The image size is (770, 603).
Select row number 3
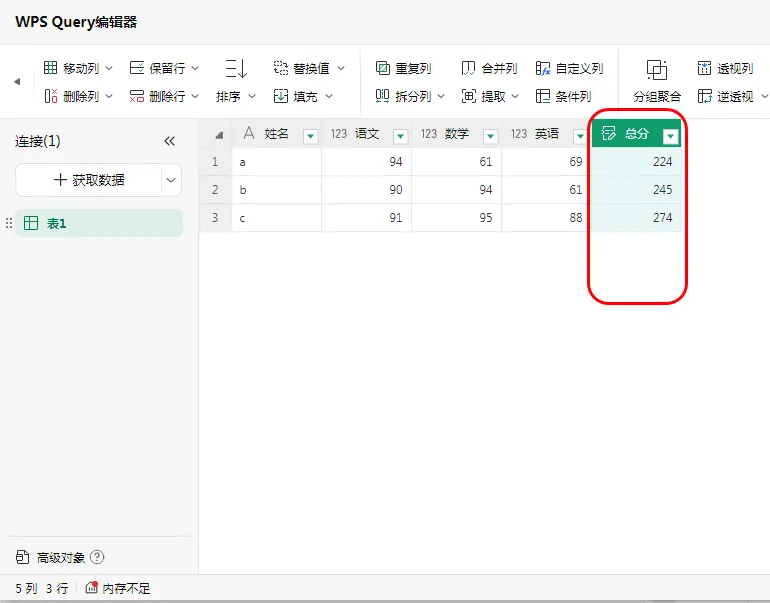[x=215, y=218]
